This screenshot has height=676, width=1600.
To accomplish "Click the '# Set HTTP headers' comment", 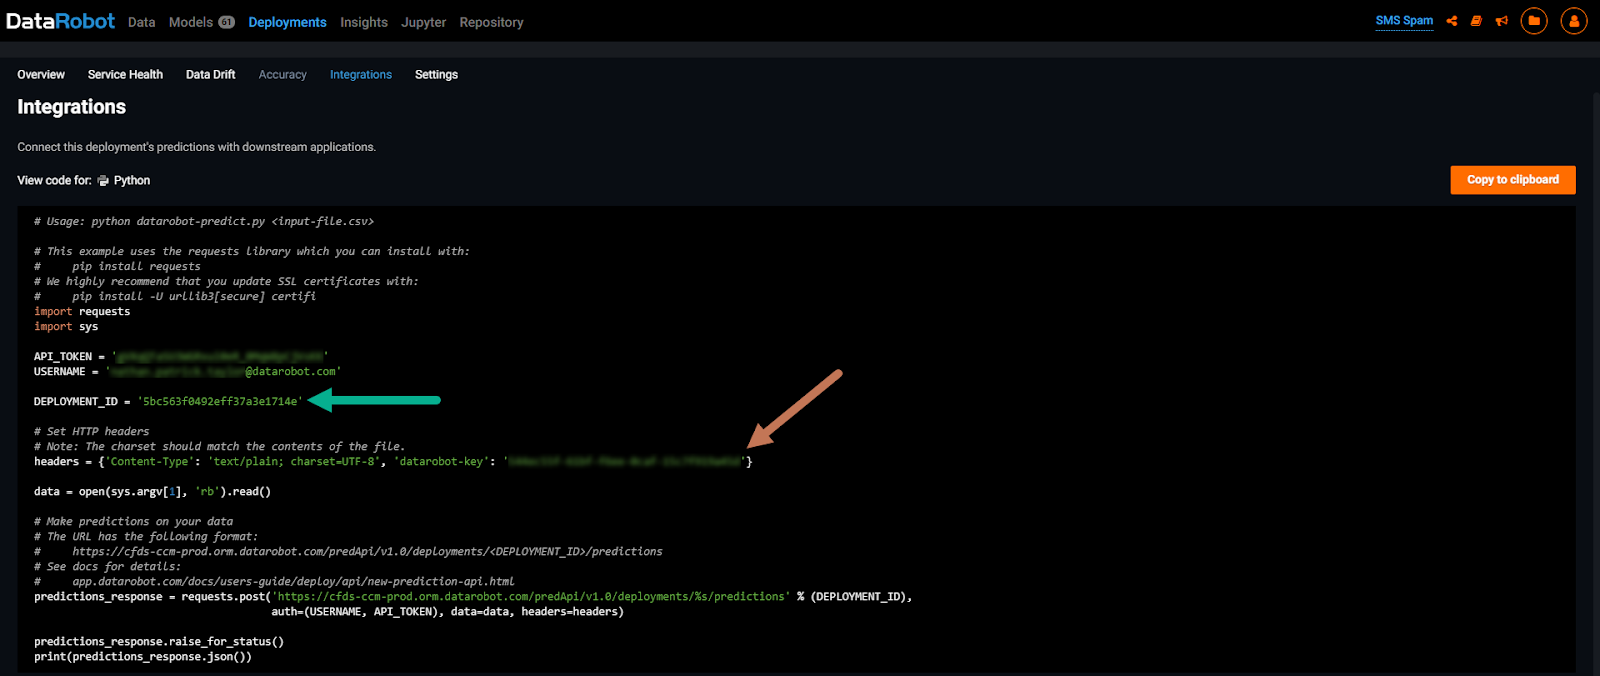I will (91, 432).
